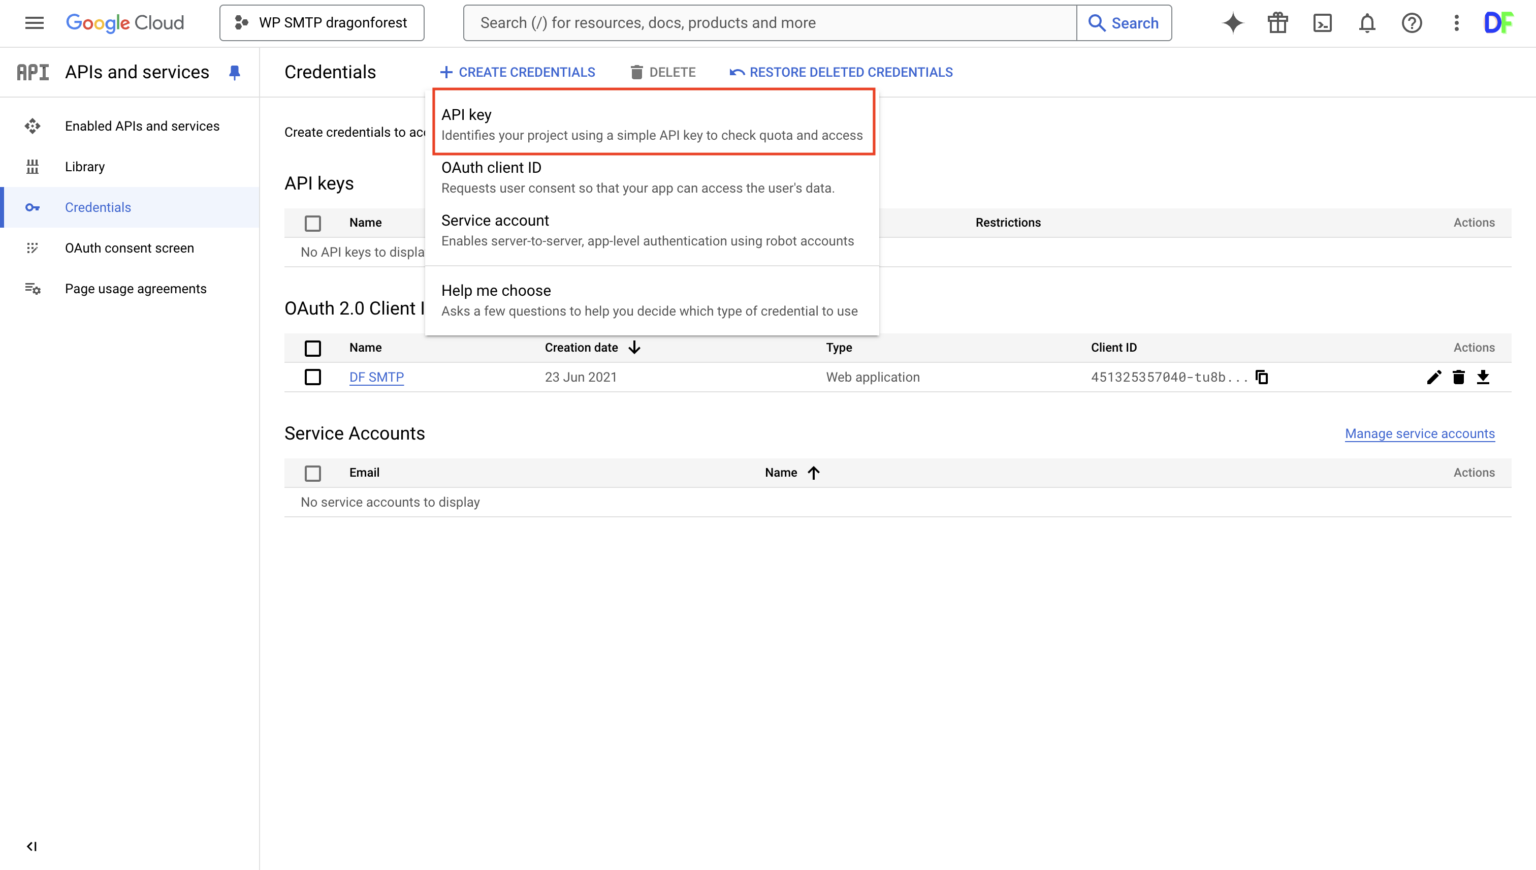Click the Library grid icon
Screen dimensions: 1536x870
pyautogui.click(x=33, y=167)
